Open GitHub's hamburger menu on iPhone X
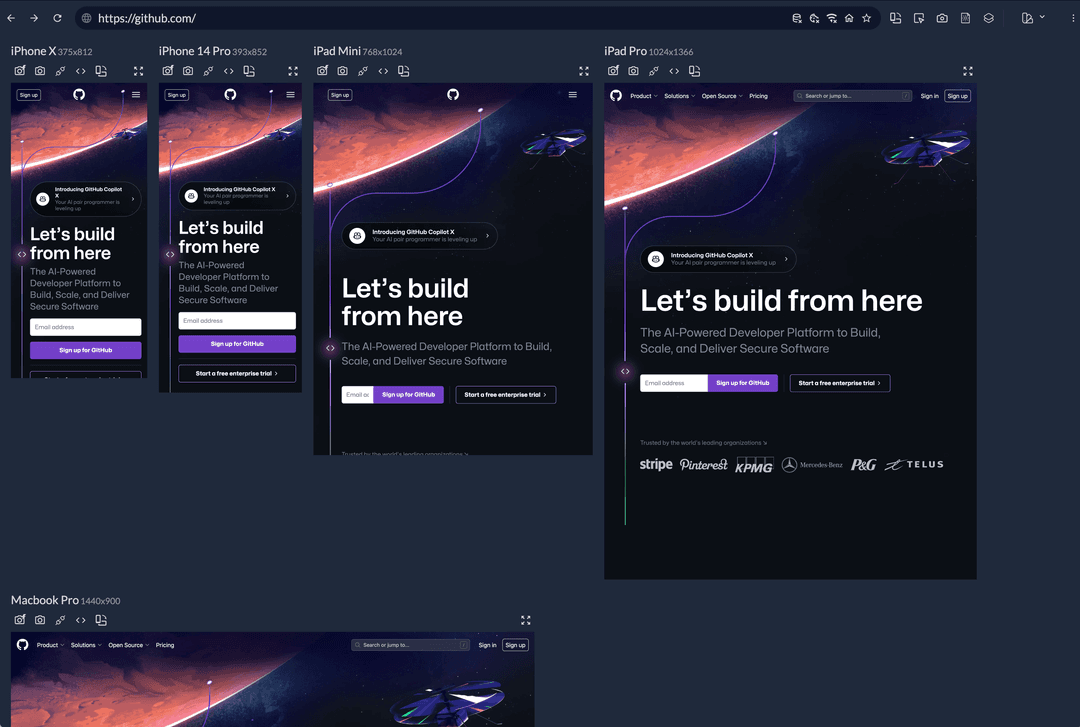Screen dimensions: 1080x727 coord(136,94)
